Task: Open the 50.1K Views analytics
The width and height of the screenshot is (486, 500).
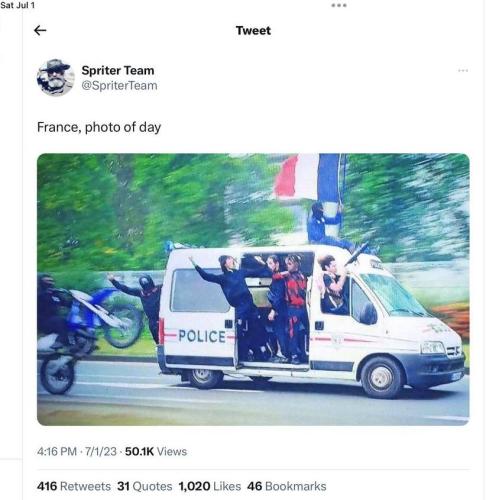Action: point(156,452)
